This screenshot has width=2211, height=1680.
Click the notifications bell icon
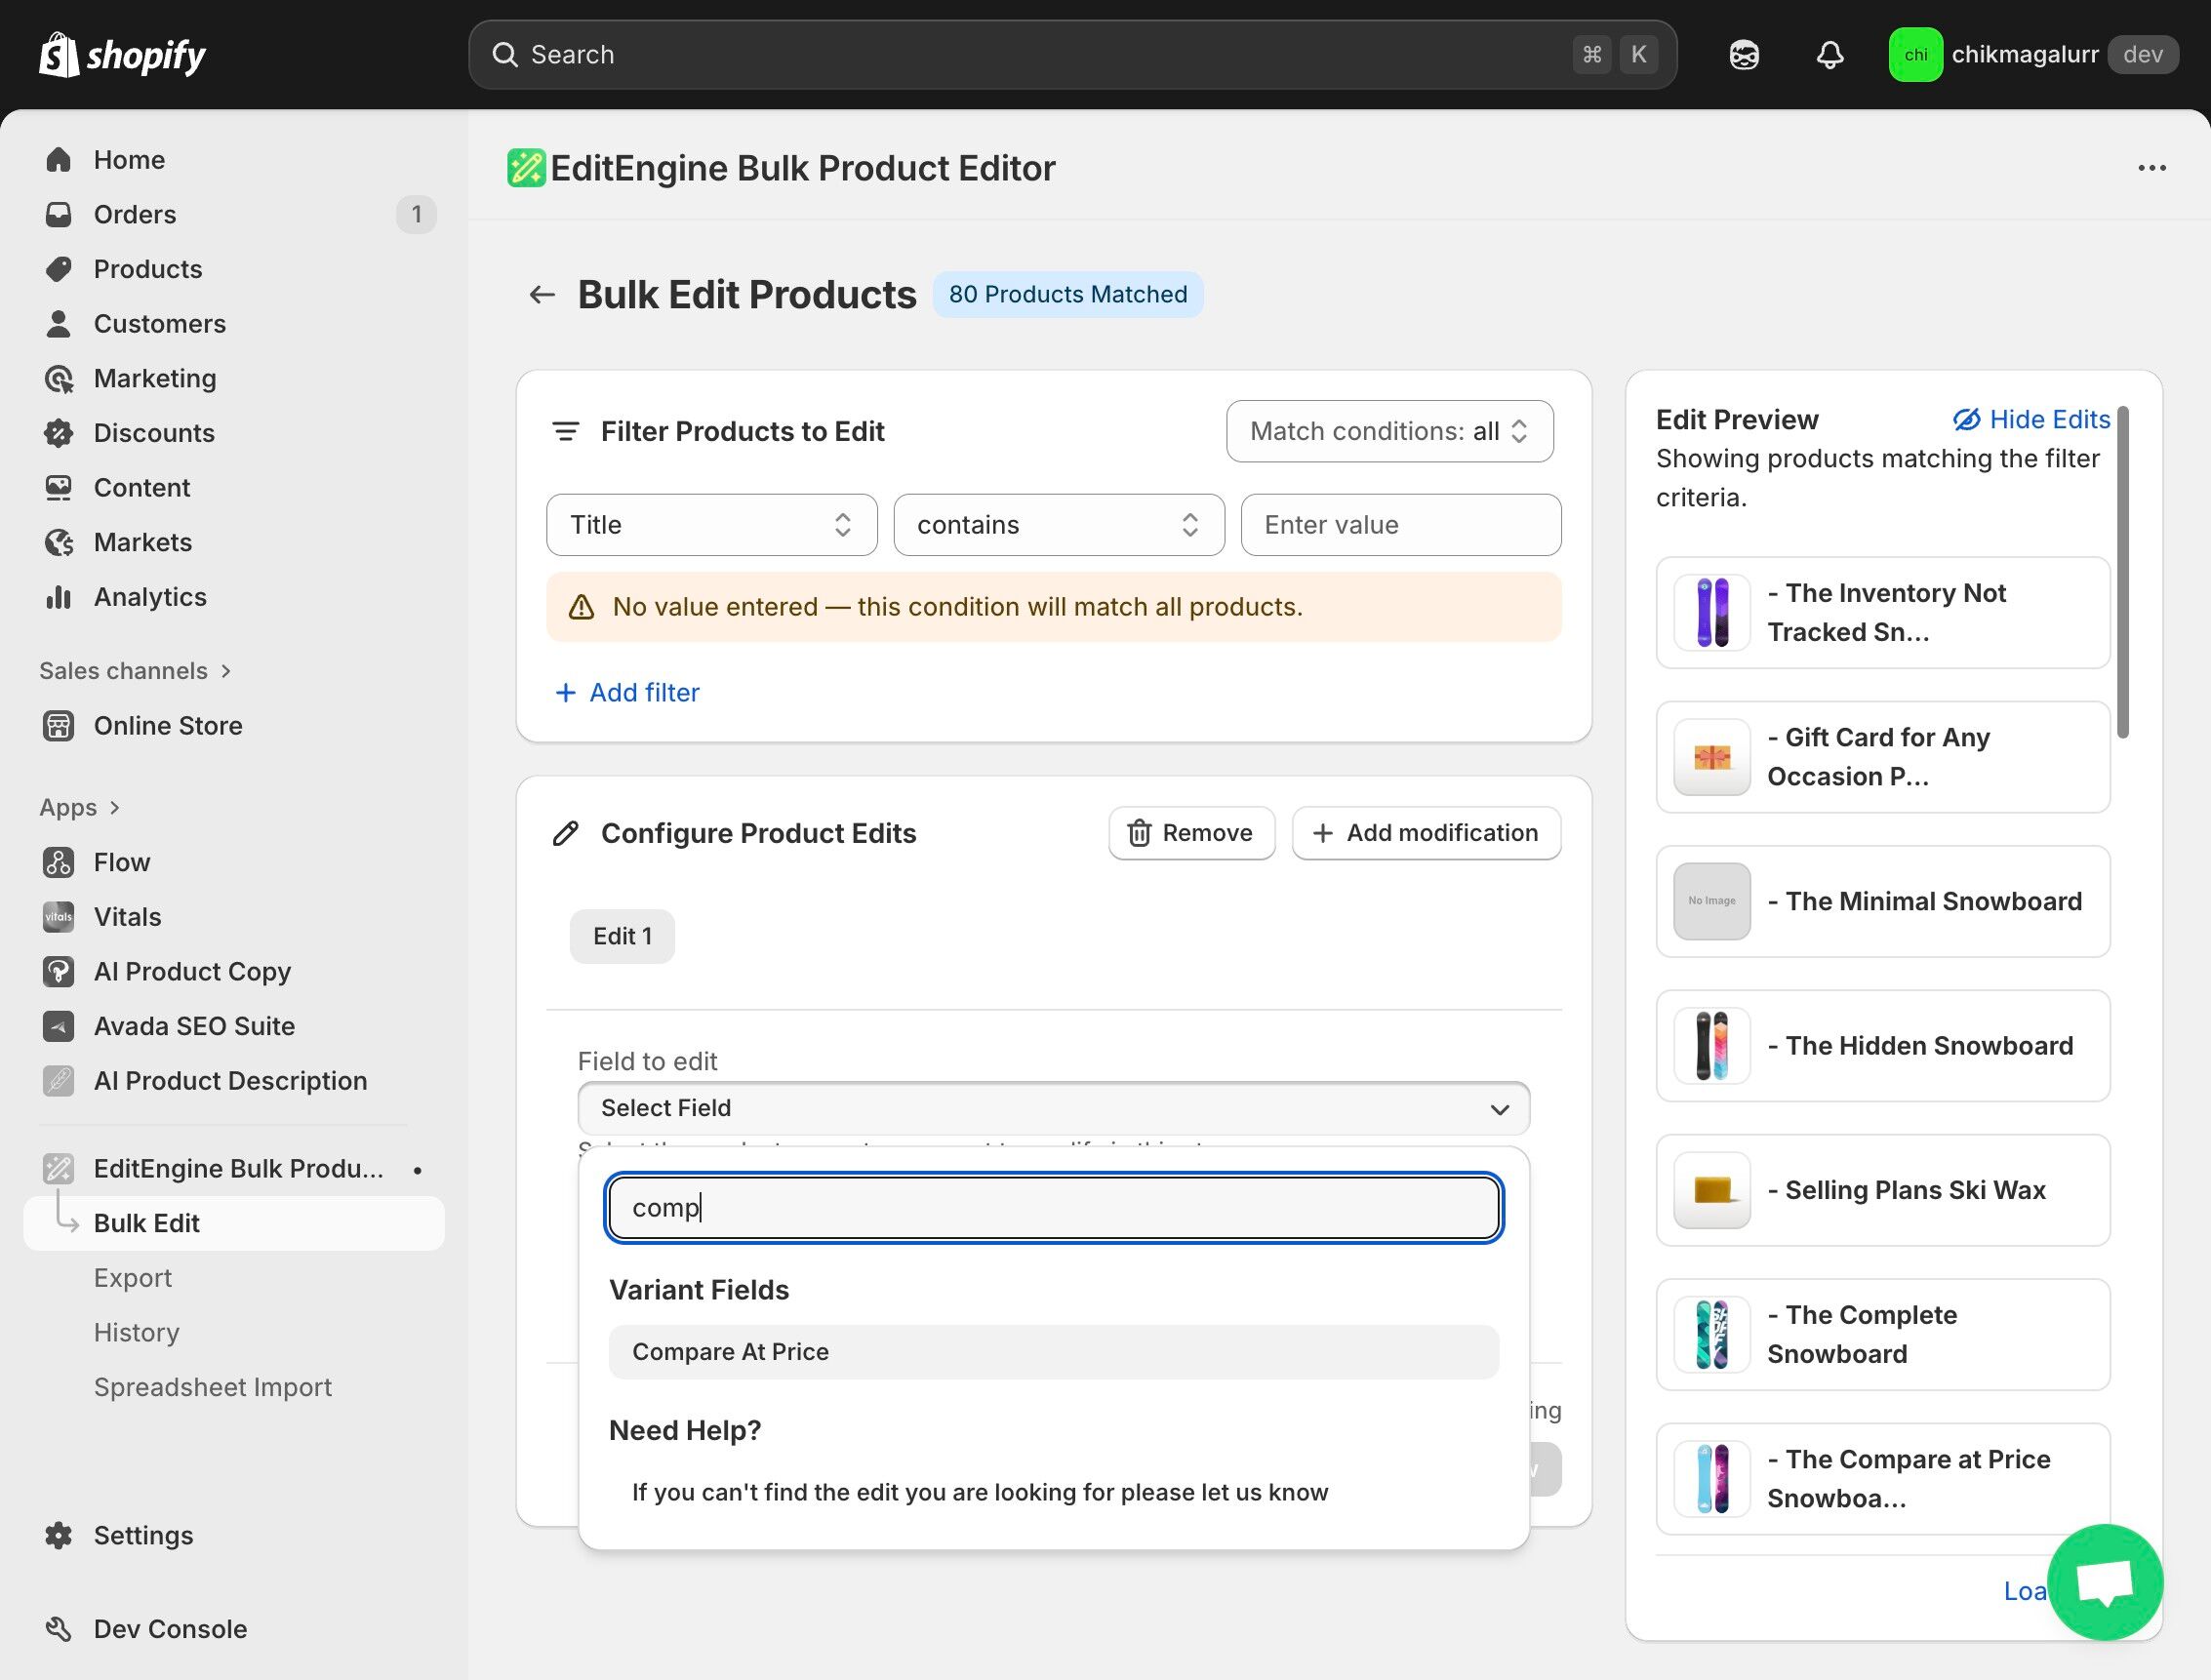coord(1829,54)
